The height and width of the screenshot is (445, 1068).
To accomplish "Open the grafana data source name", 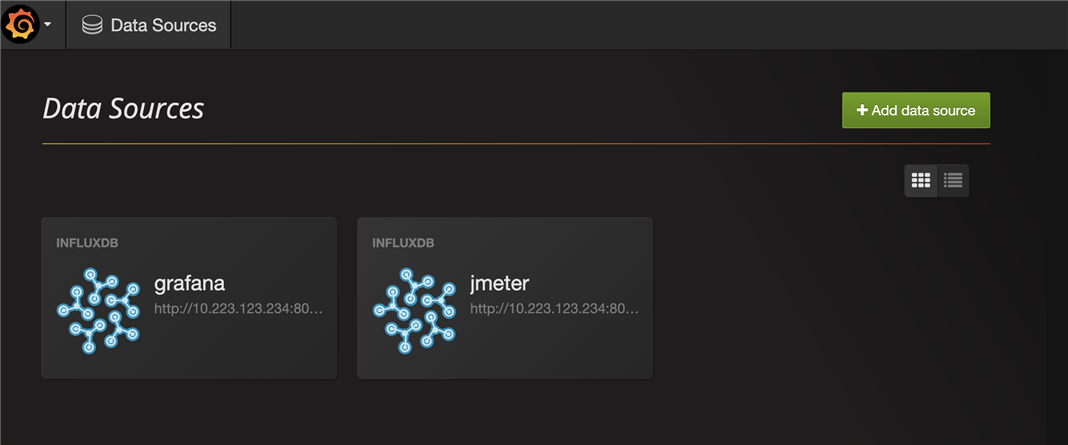I will point(189,284).
